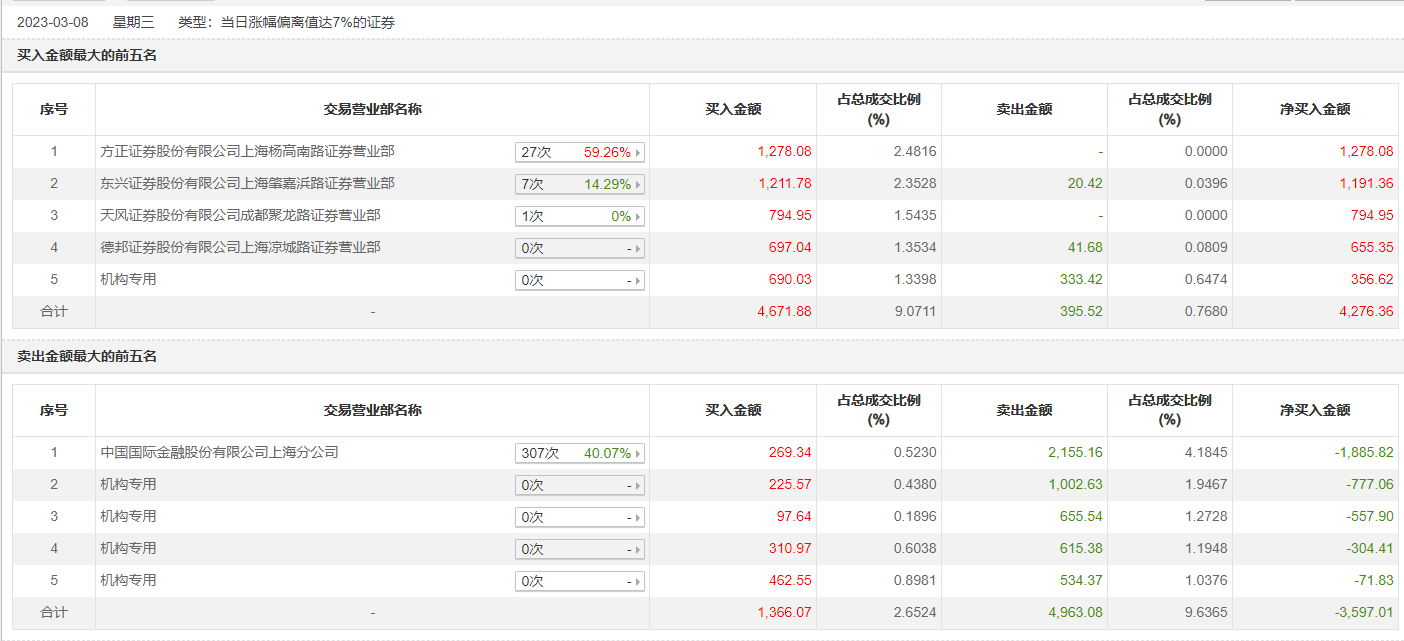
Task: Open 方正证券股份有限公司上海杨高南路证券营业部 link
Action: coord(248,152)
